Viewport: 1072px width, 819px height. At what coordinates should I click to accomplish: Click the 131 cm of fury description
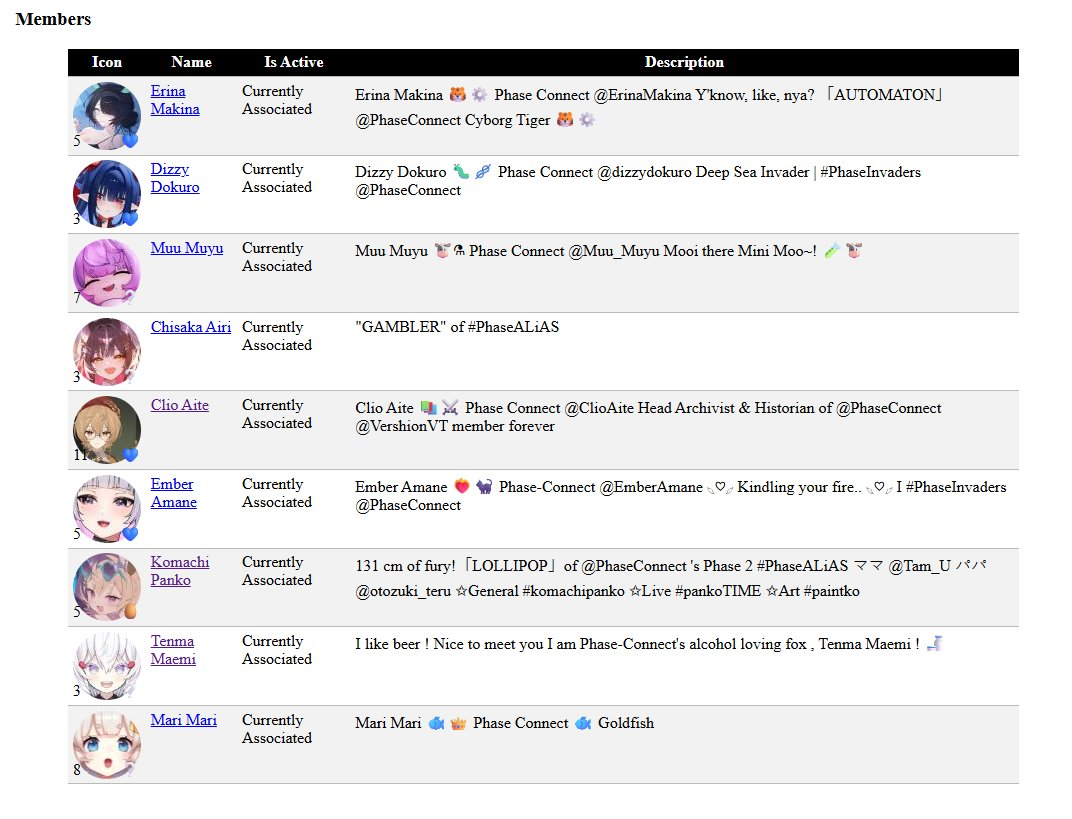671,578
